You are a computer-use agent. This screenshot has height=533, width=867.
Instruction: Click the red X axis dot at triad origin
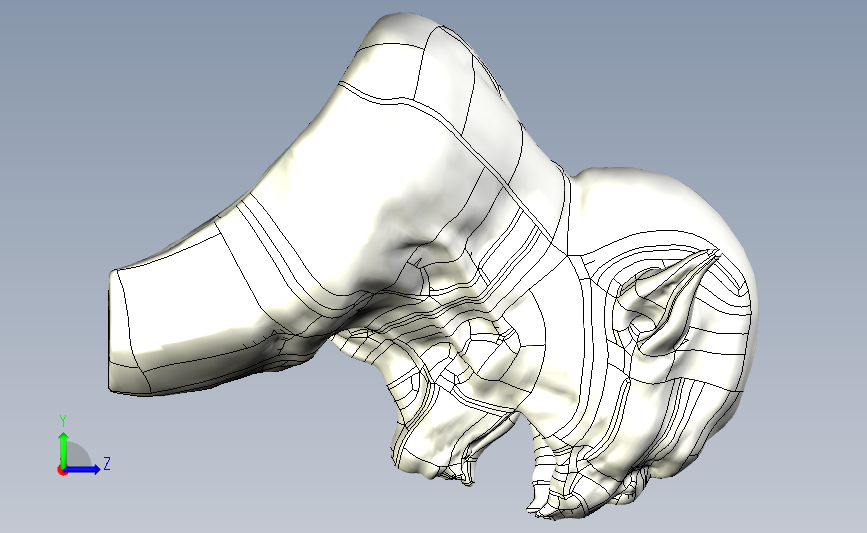pos(62,470)
